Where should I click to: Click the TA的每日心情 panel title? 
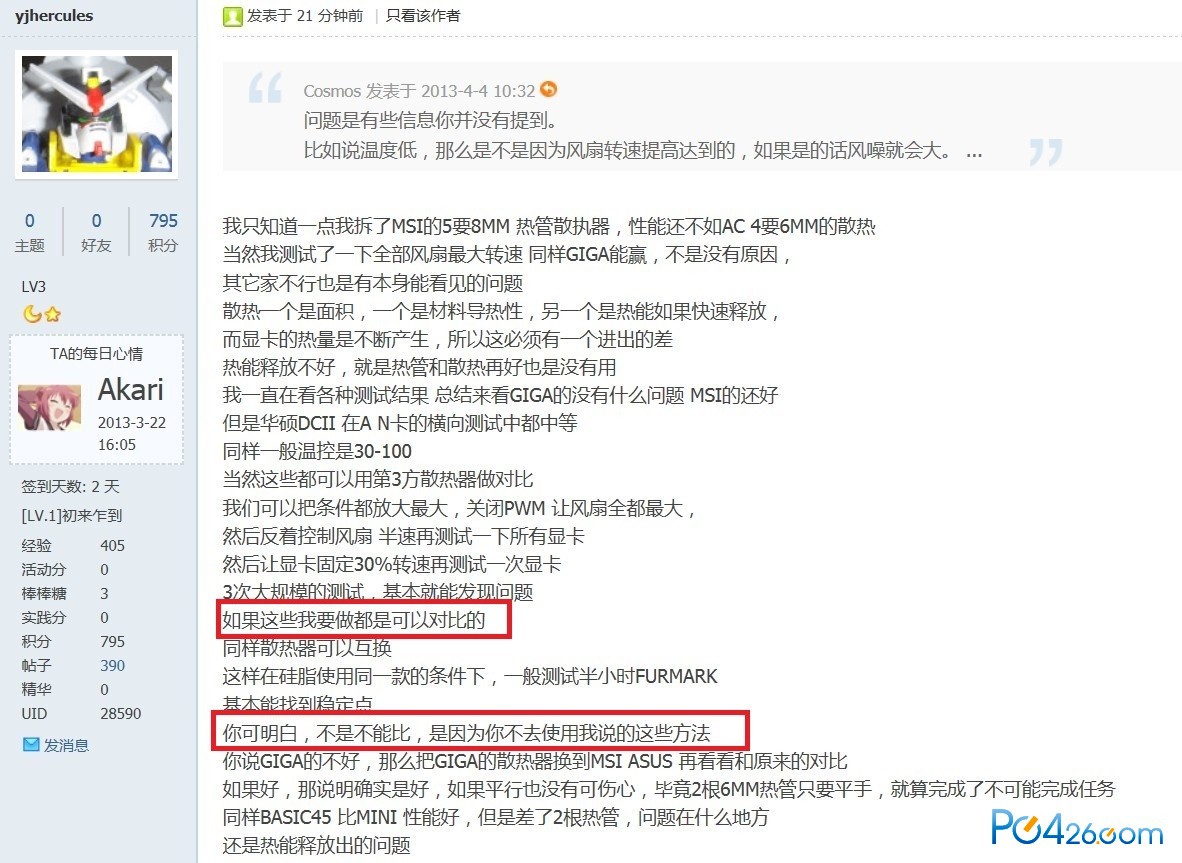tap(96, 353)
